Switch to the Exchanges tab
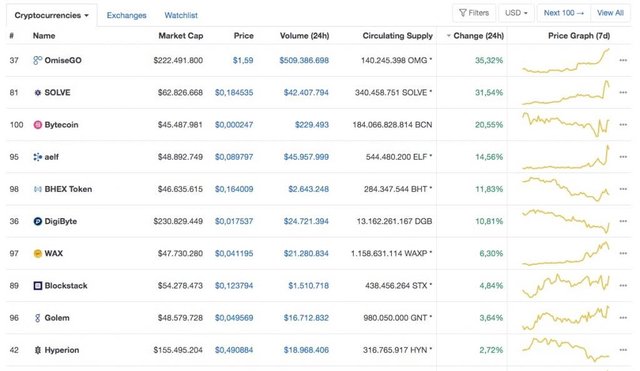 [x=127, y=16]
